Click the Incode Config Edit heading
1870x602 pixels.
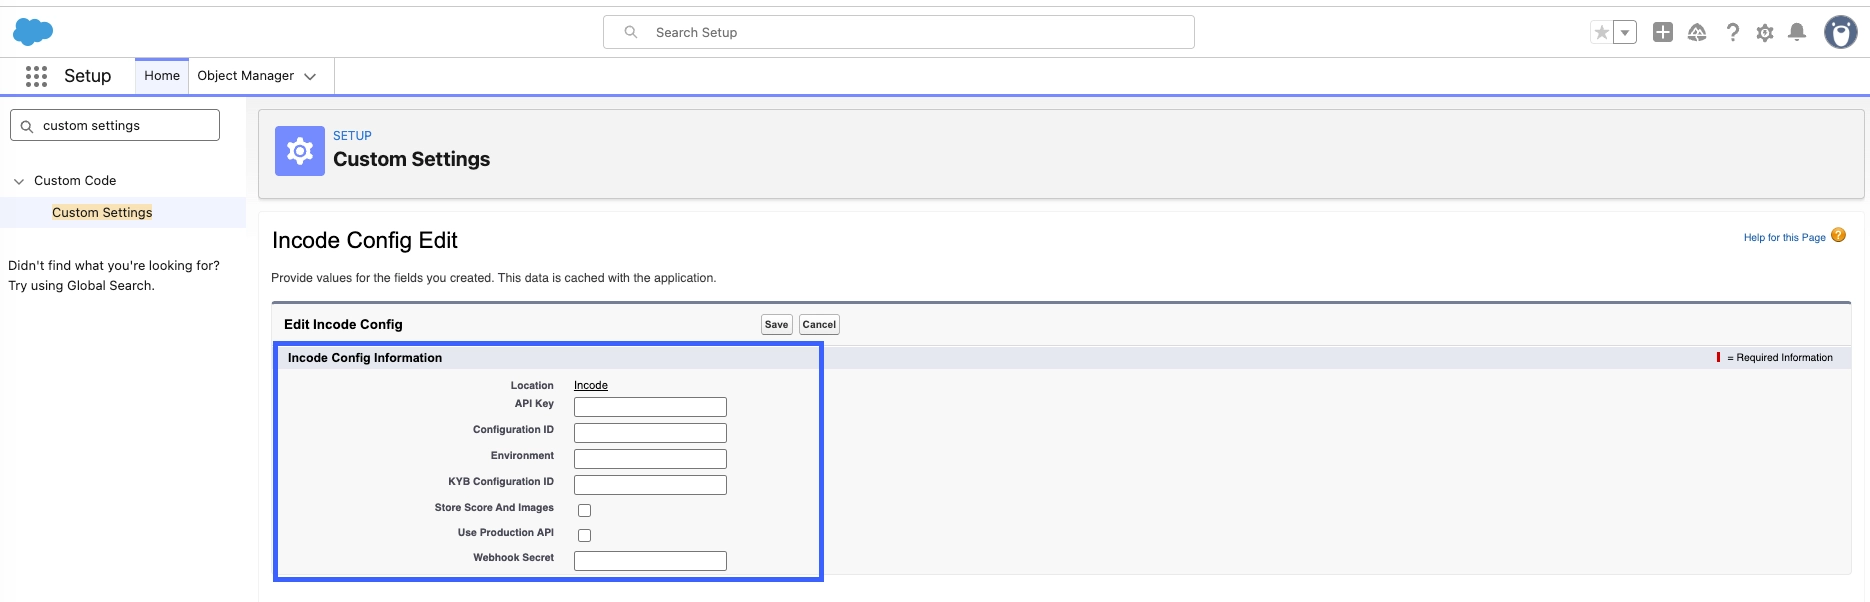tap(365, 241)
